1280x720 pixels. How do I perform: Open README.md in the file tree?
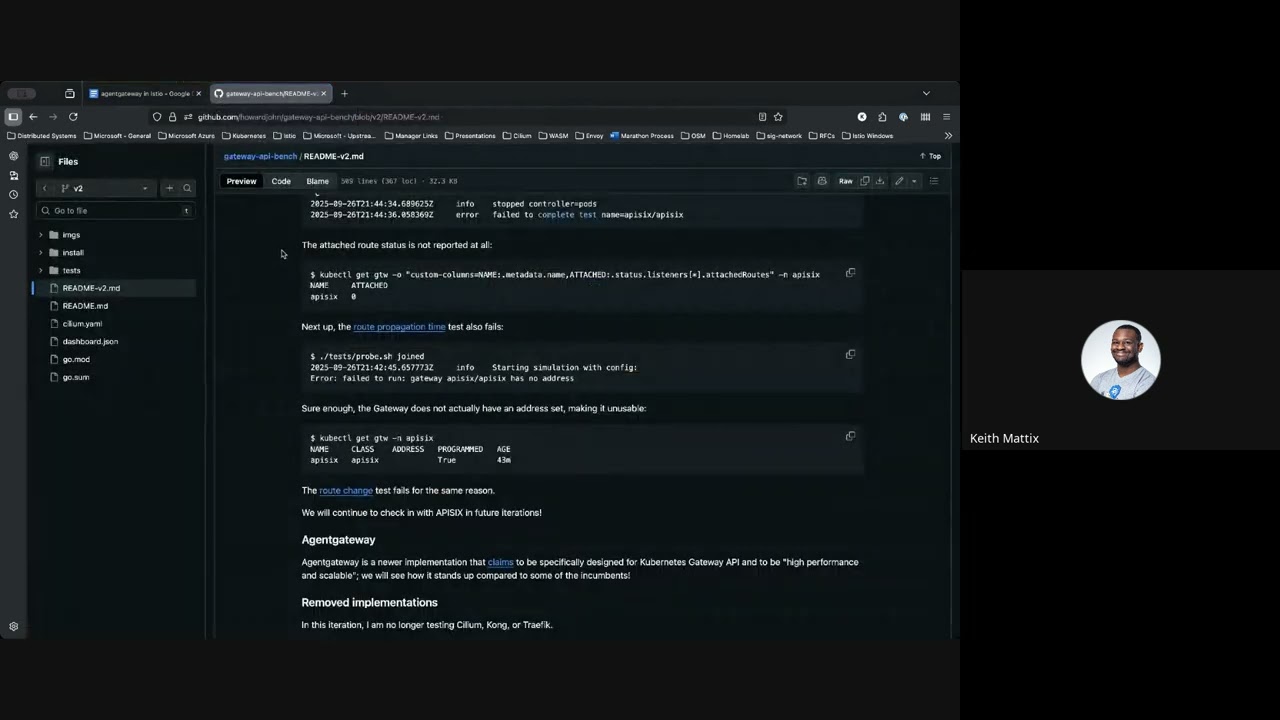pos(85,306)
